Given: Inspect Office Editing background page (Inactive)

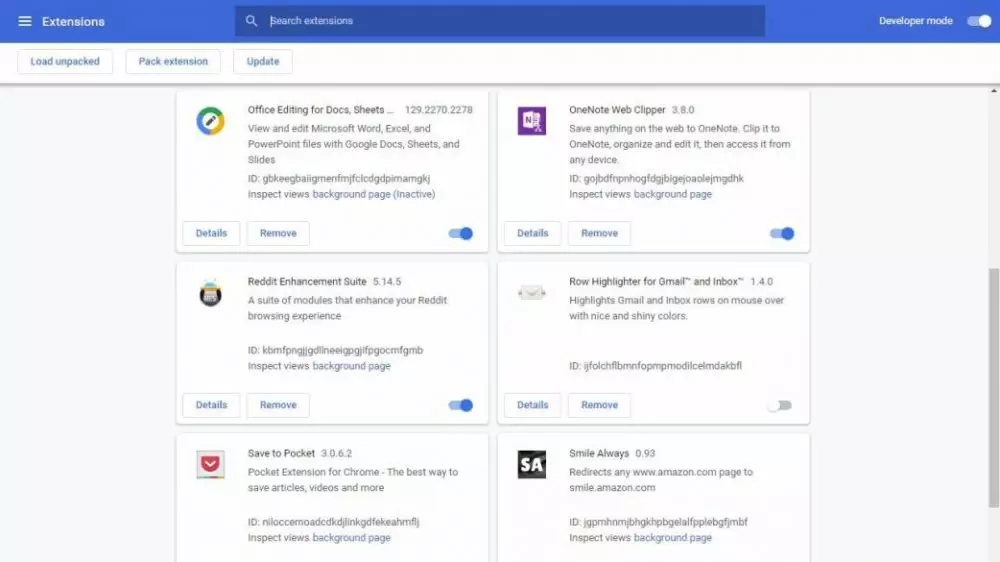Looking at the screenshot, I should [374, 194].
